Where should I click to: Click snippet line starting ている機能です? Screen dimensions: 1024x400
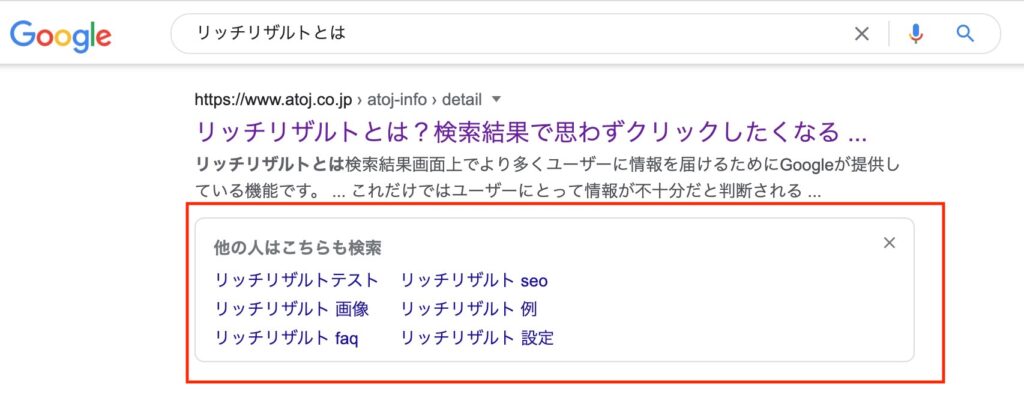(x=508, y=192)
